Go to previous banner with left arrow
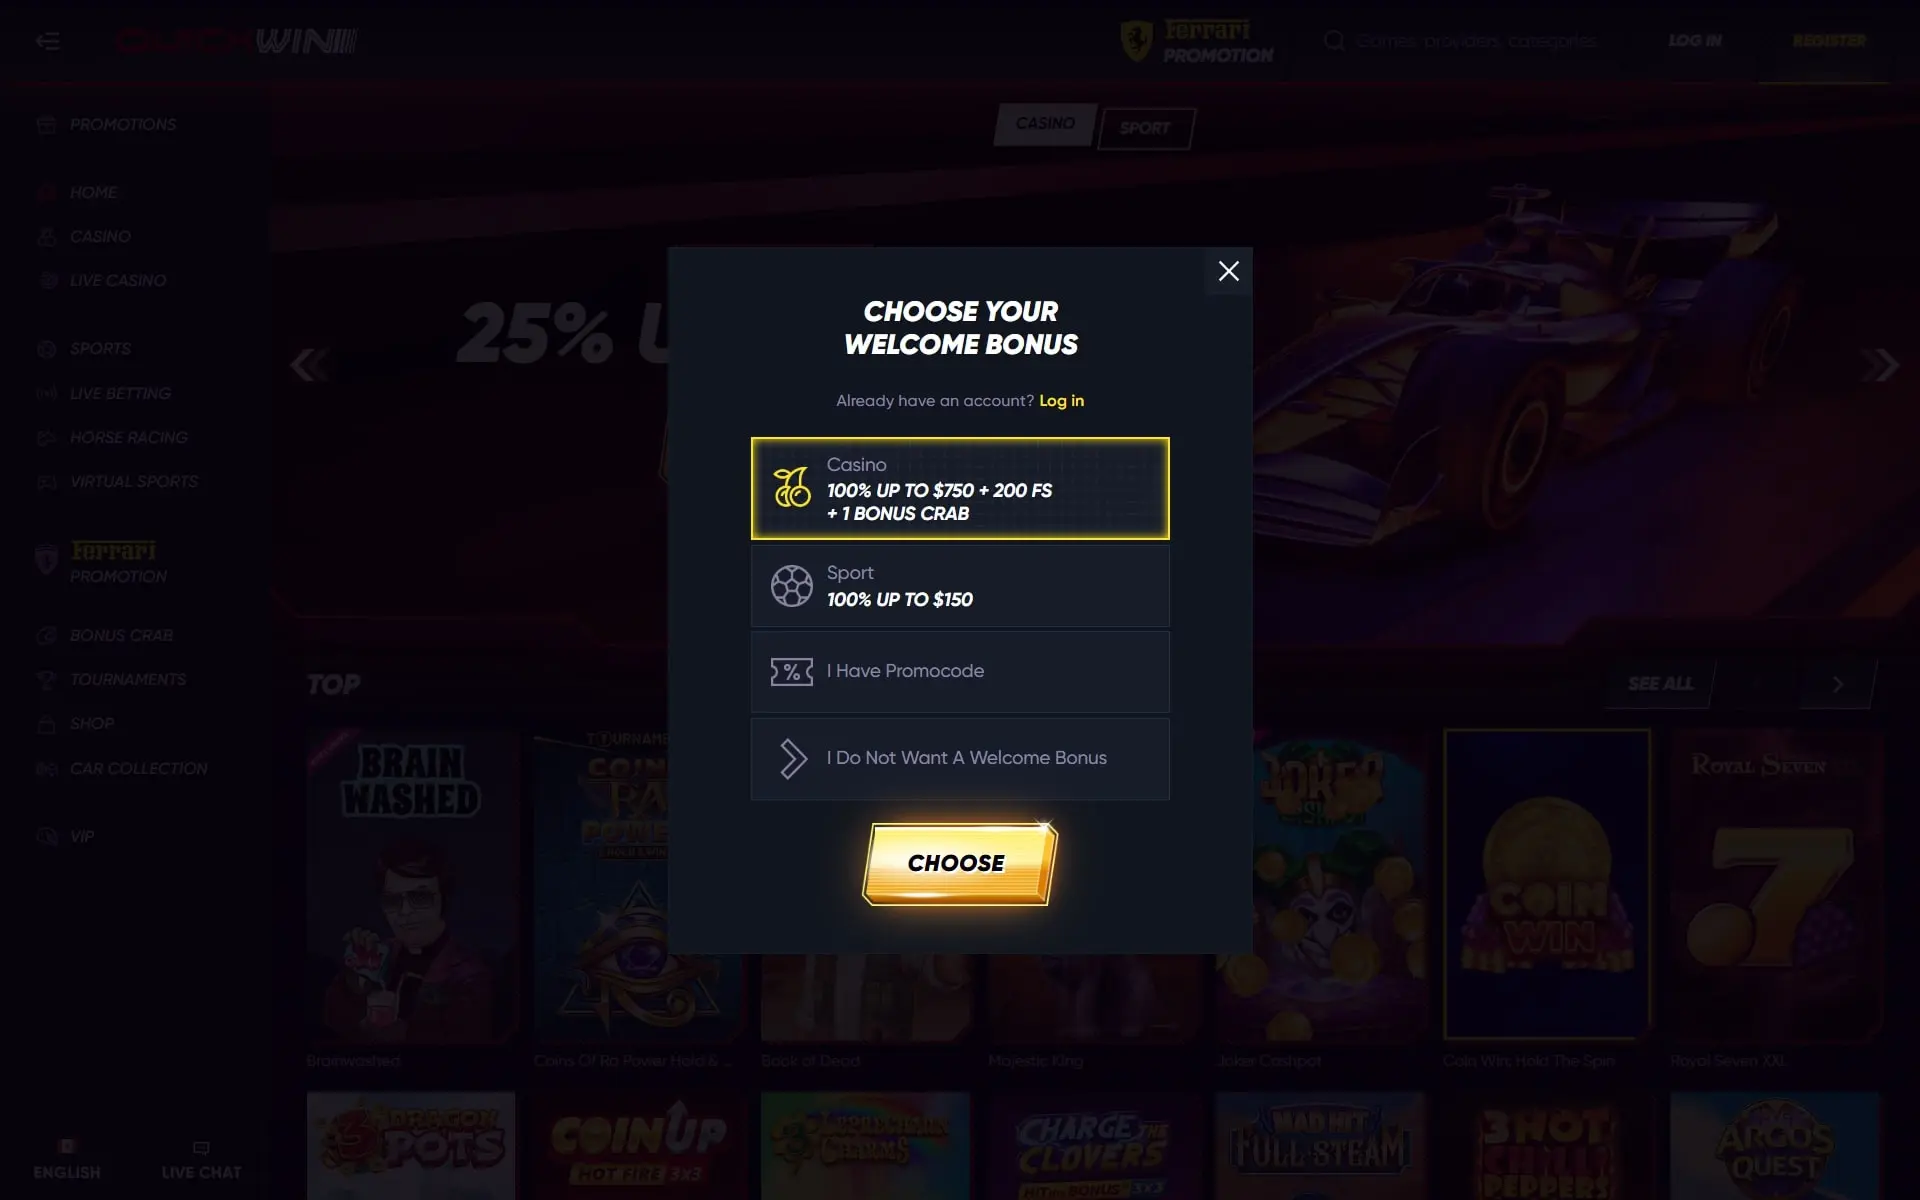 (308, 365)
